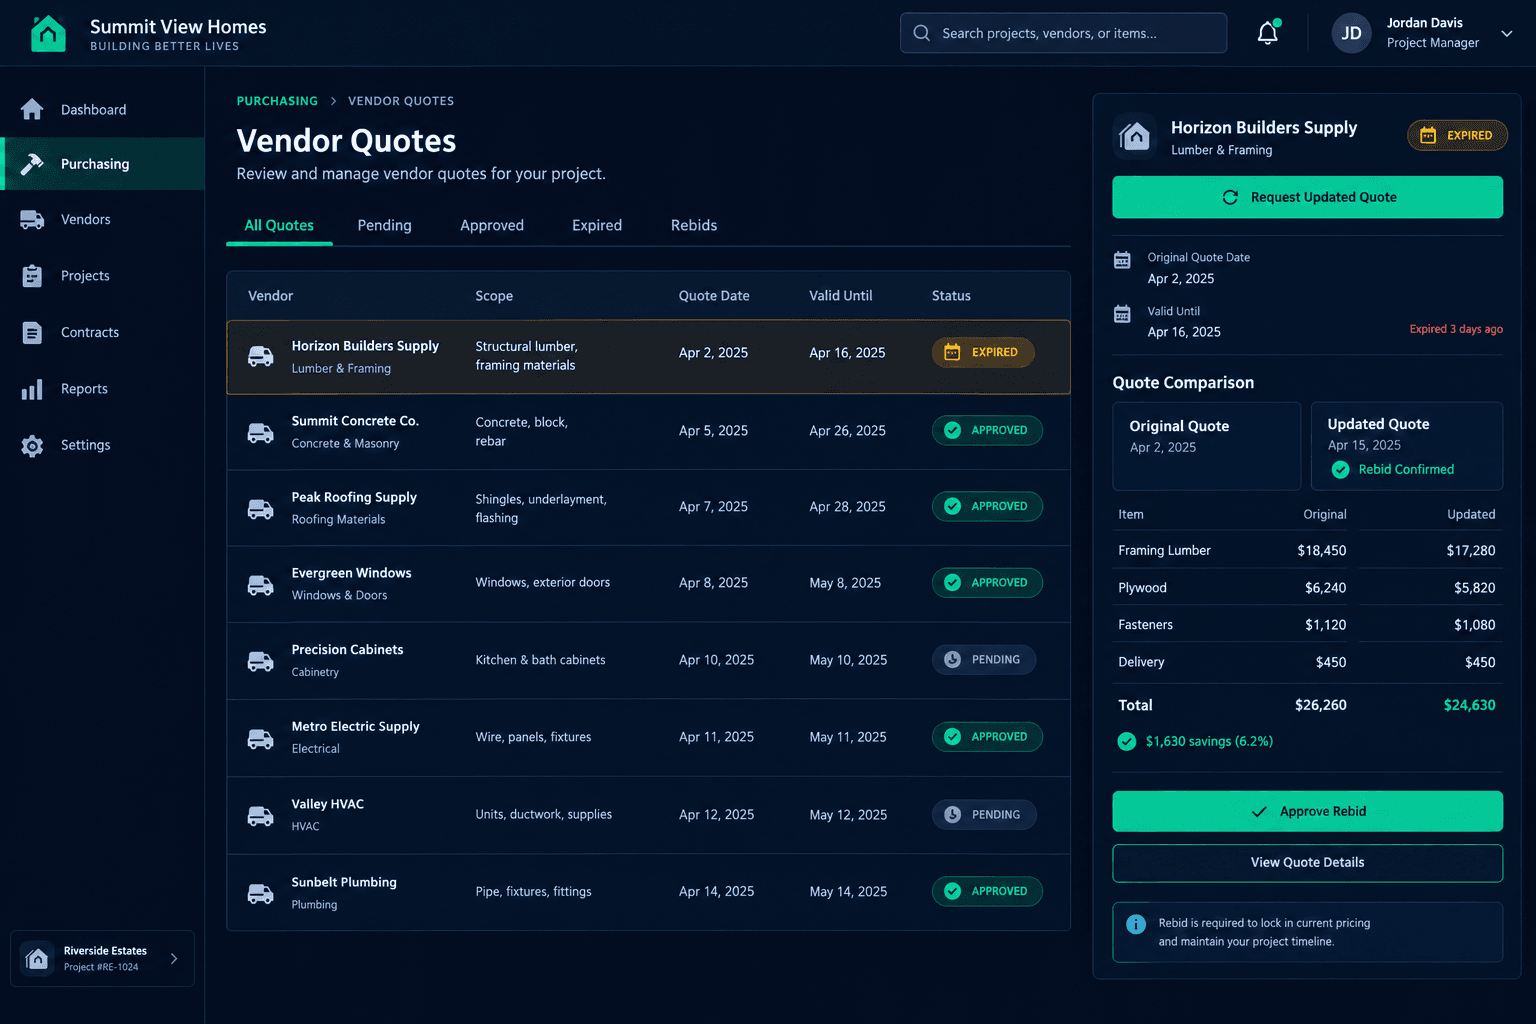This screenshot has width=1536, height=1024.
Task: Expand the Riverside Estates project switcher chevron
Action: (174, 959)
